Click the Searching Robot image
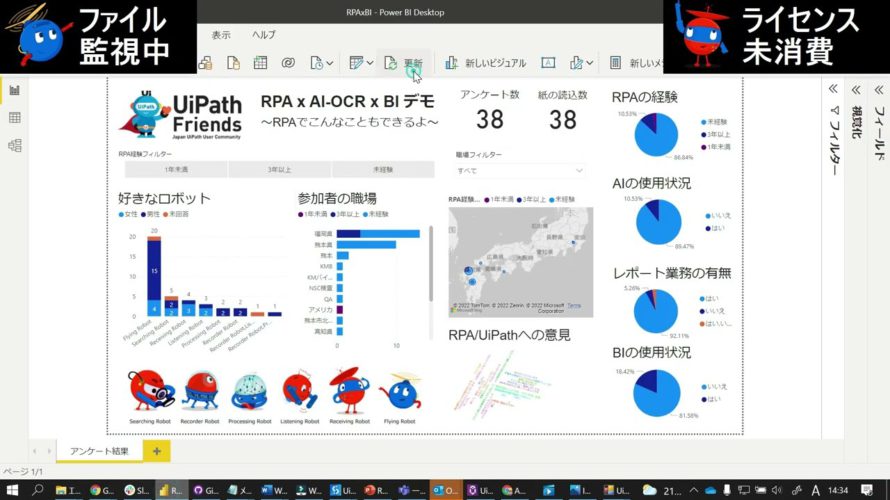 pos(150,391)
